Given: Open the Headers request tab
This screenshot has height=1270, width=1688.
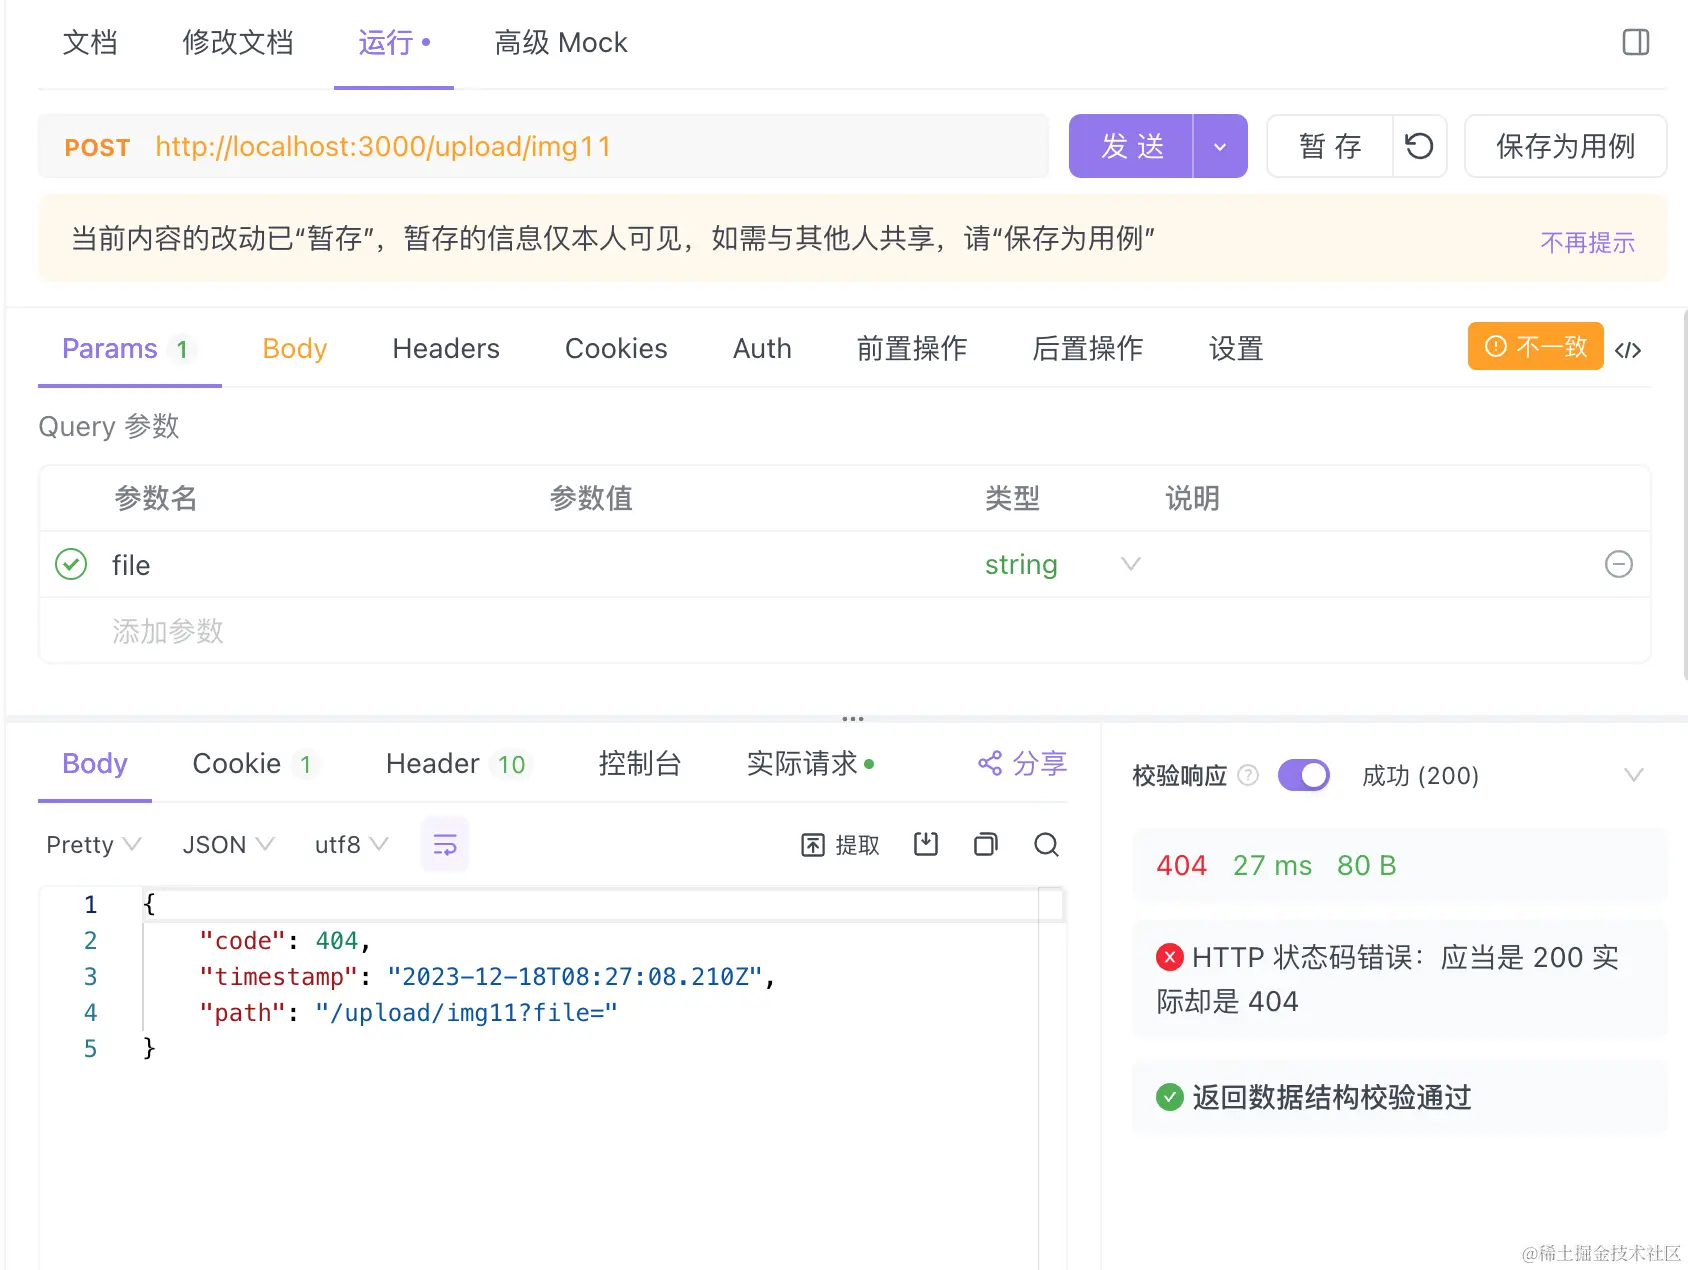Looking at the screenshot, I should (446, 349).
